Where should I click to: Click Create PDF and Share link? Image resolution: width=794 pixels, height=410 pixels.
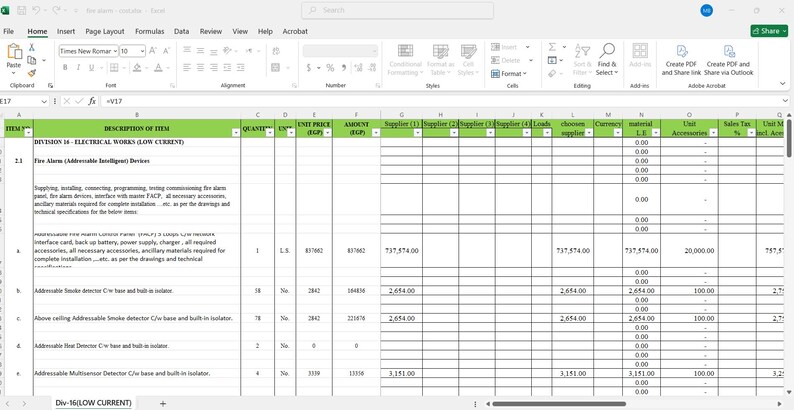(x=681, y=60)
